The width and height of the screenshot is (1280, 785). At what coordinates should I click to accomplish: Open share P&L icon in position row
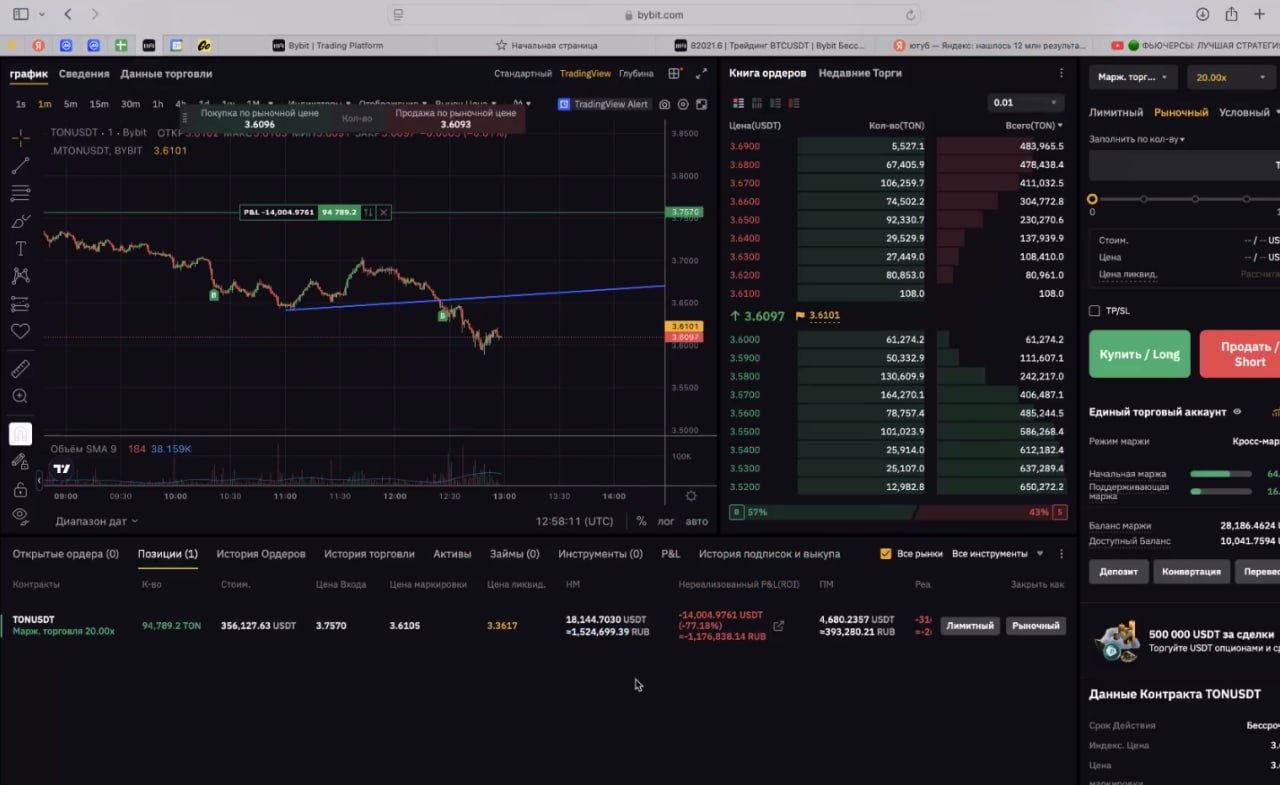tap(779, 626)
